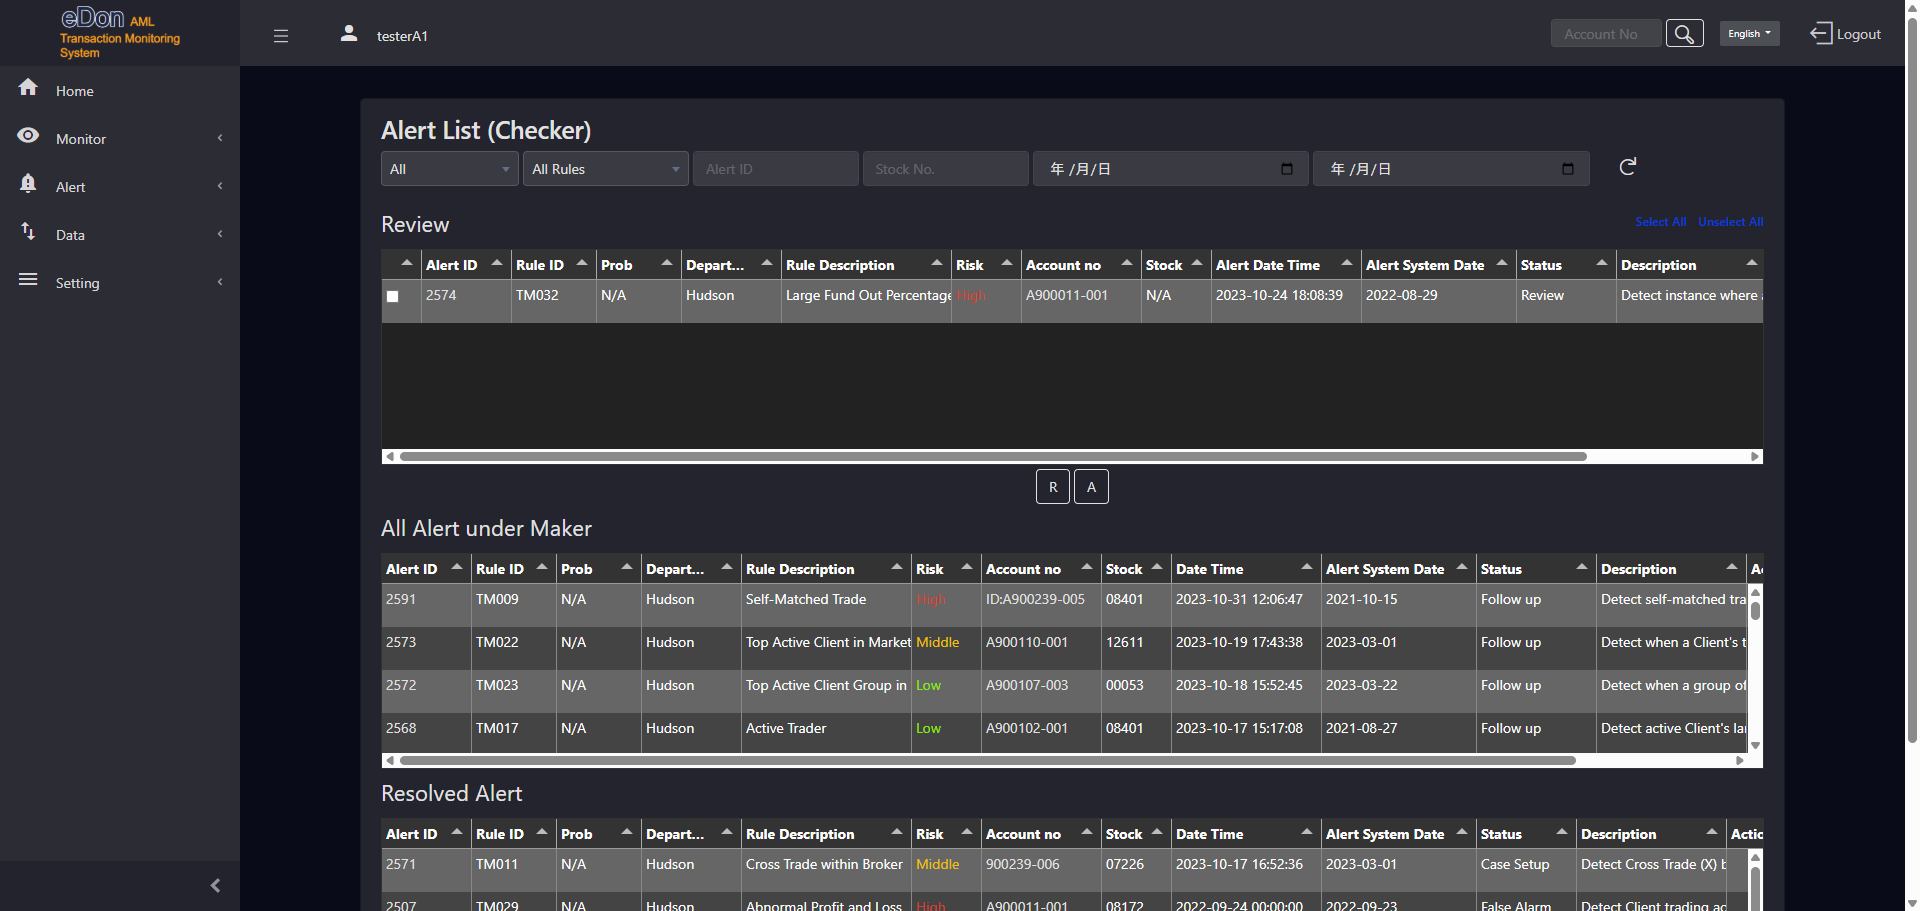The image size is (1920, 911).
Task: Click the Monitor eye icon
Action: (28, 135)
